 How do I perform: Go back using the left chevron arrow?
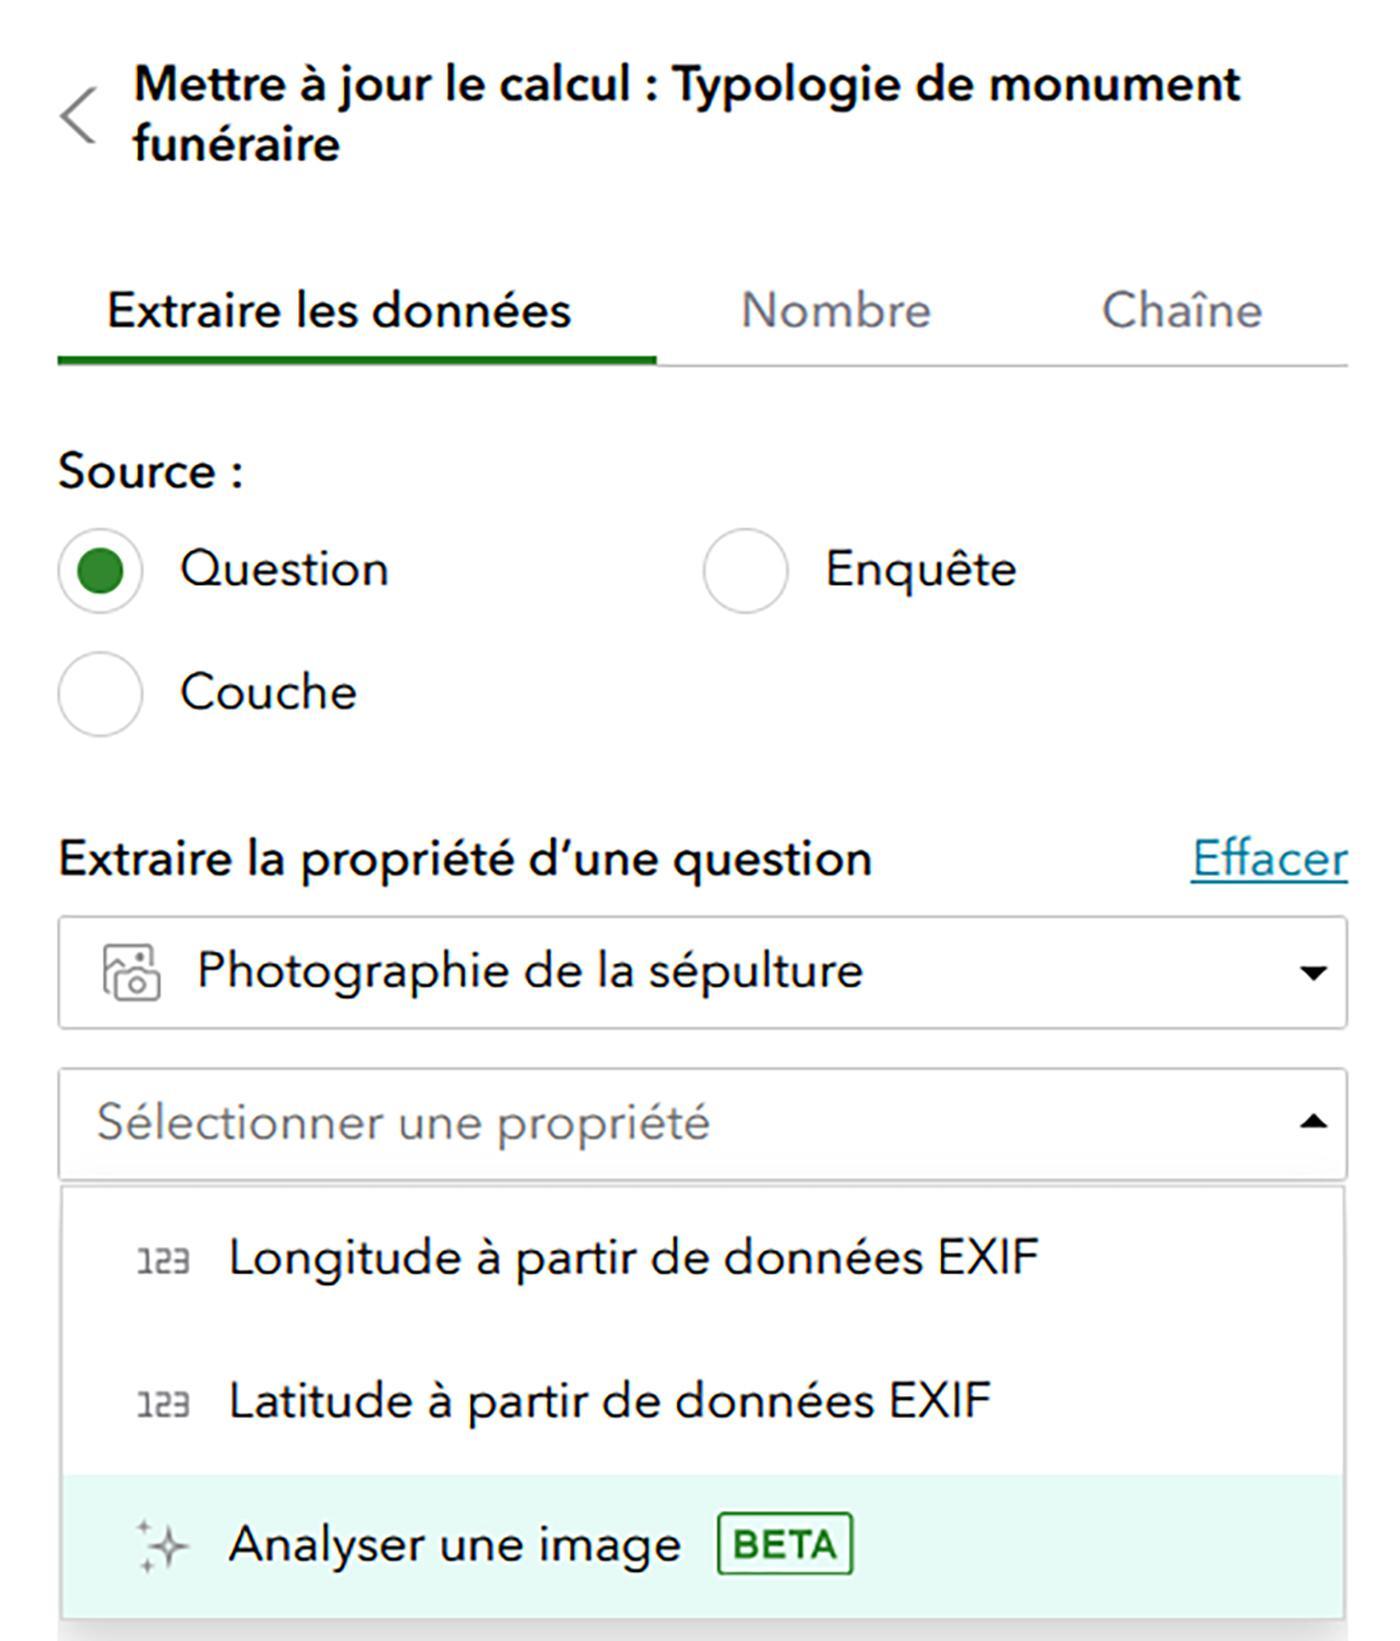[x=78, y=115]
